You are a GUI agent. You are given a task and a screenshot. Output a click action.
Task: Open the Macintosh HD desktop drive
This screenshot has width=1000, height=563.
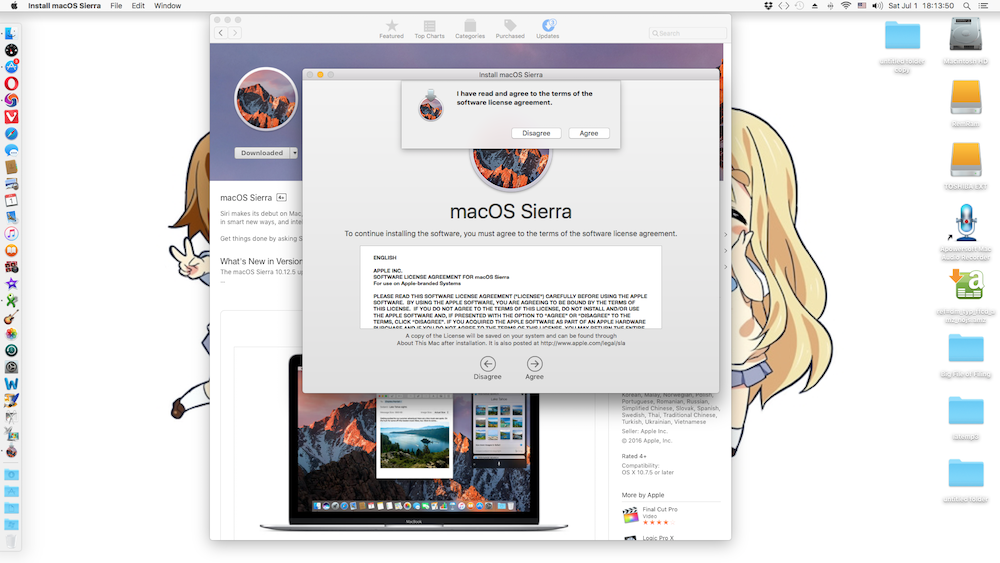(x=965, y=37)
